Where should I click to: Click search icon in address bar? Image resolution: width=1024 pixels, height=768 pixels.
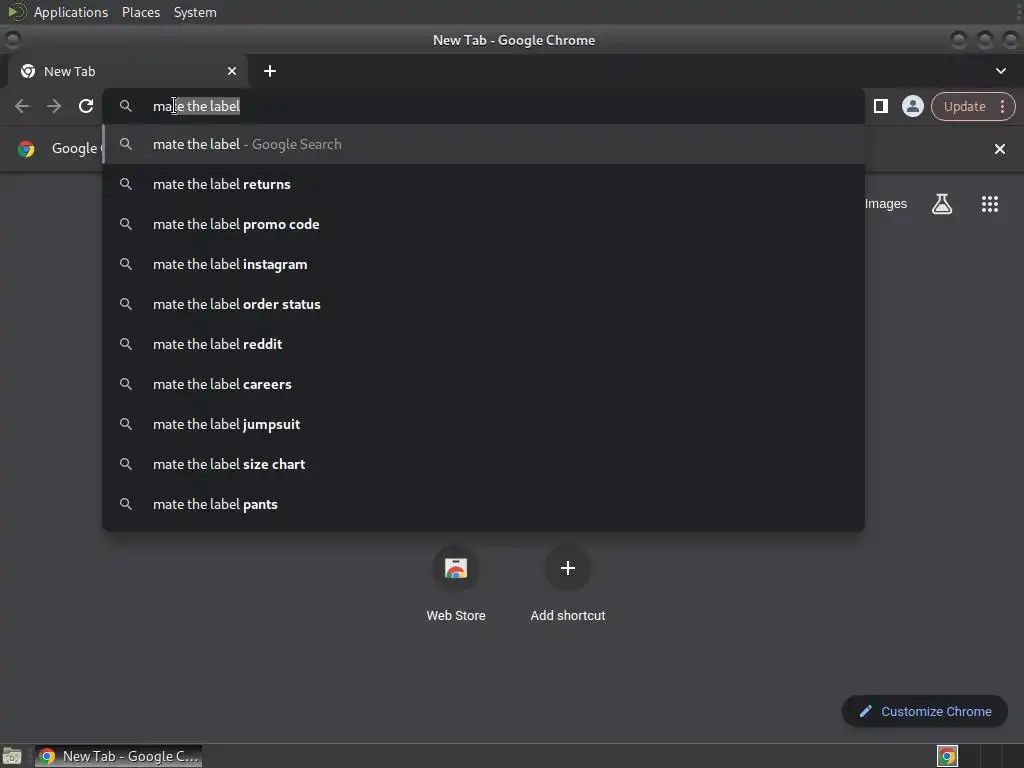(x=125, y=106)
